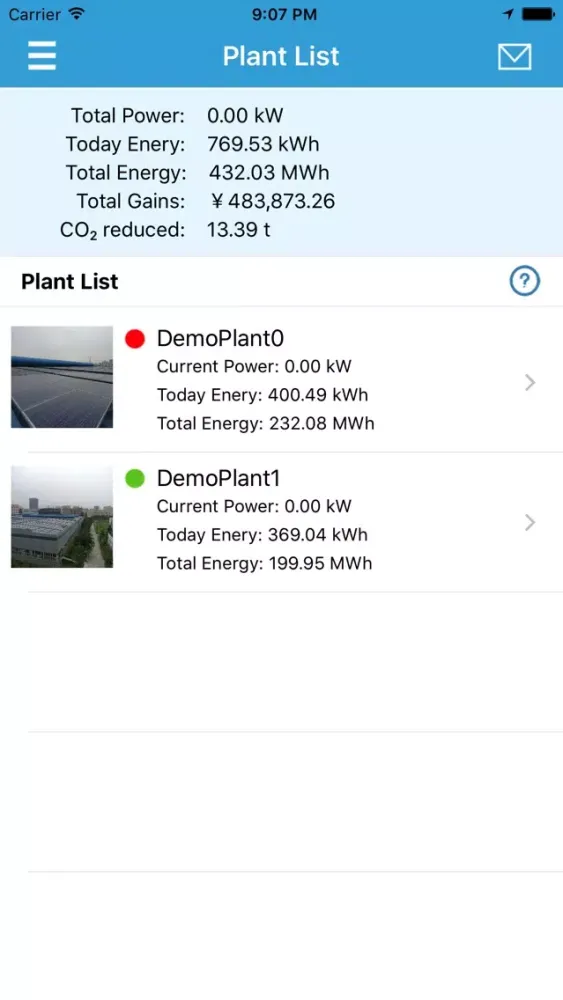Screen dimensions: 563x1000
Task: Select the DemoPlant1 name
Action: point(218,478)
